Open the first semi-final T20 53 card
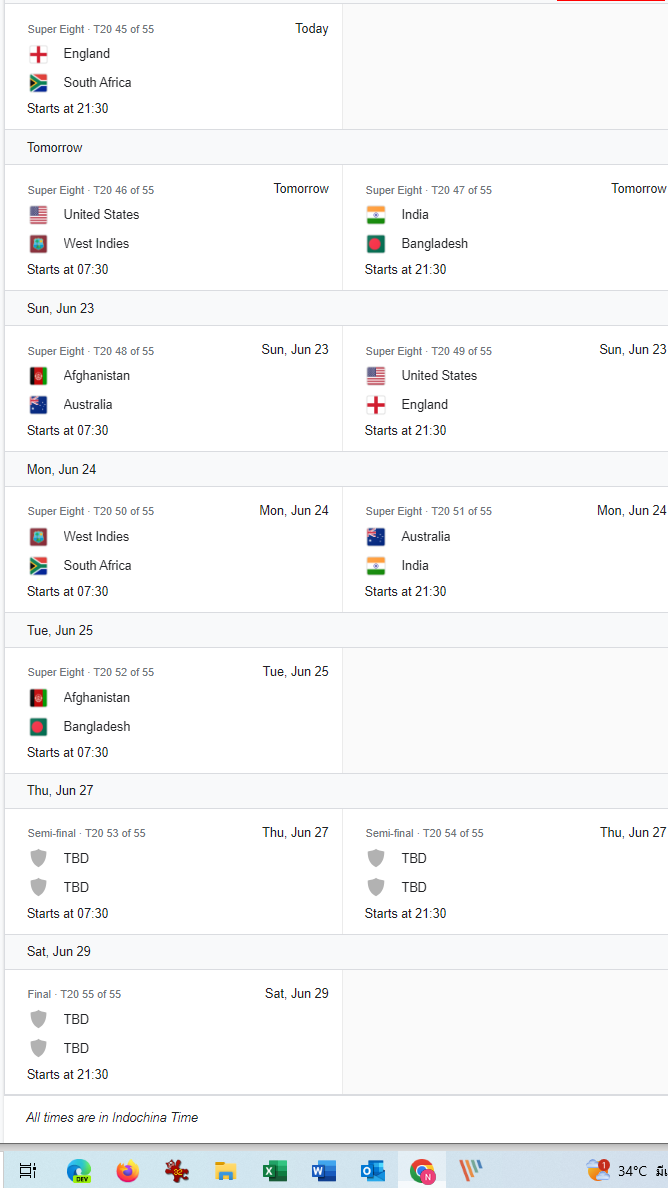 [x=175, y=873]
